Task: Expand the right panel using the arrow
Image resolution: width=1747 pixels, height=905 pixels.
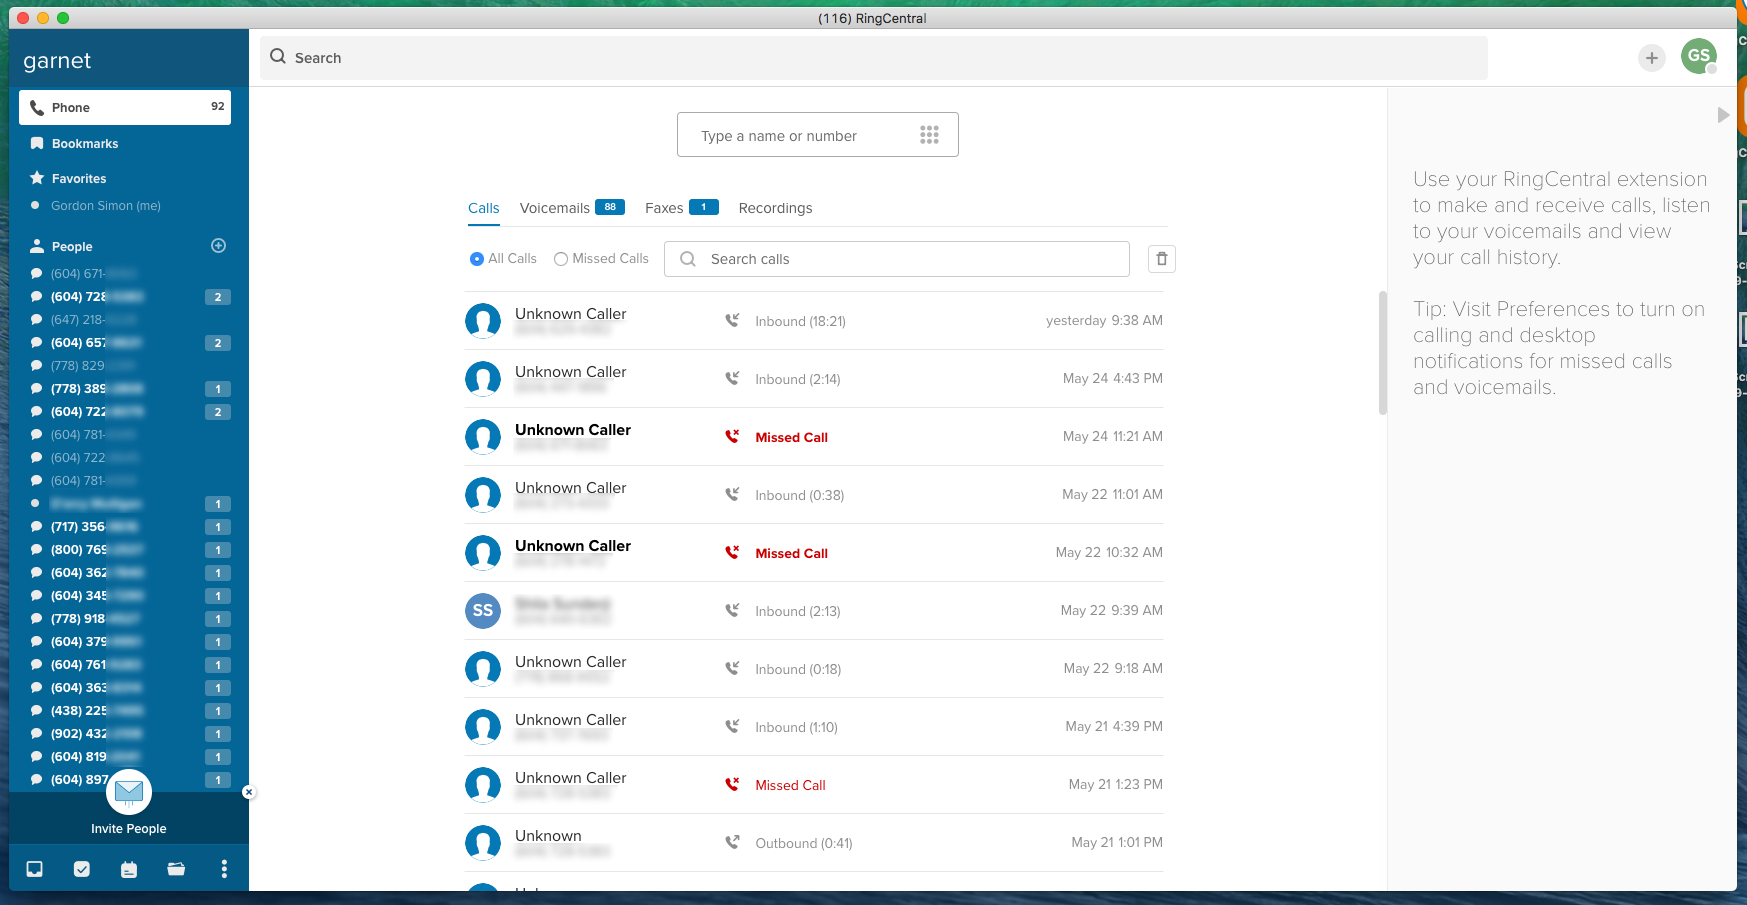Action: tap(1723, 115)
